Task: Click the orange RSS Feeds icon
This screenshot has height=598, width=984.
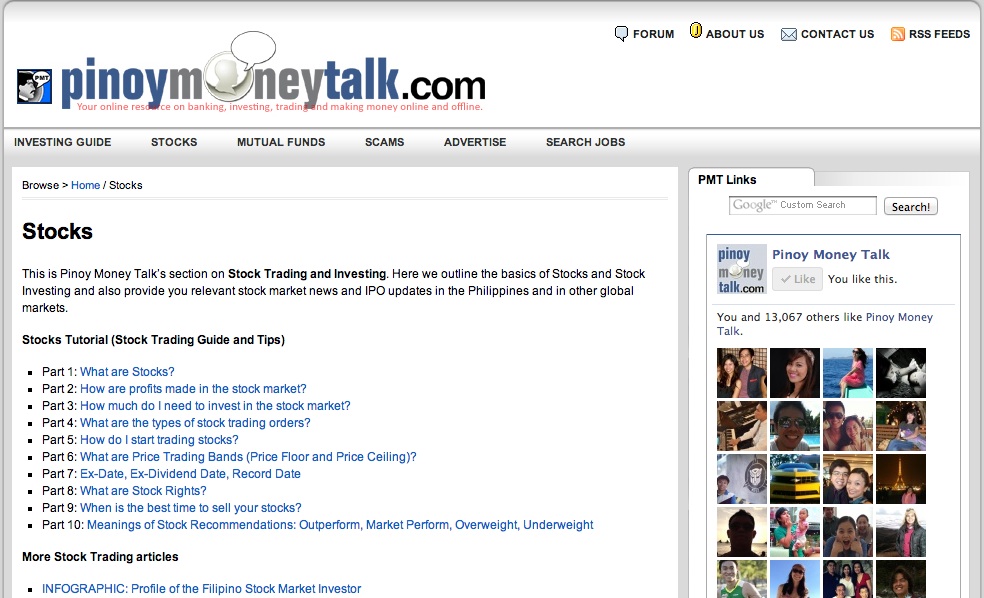Action: click(897, 34)
